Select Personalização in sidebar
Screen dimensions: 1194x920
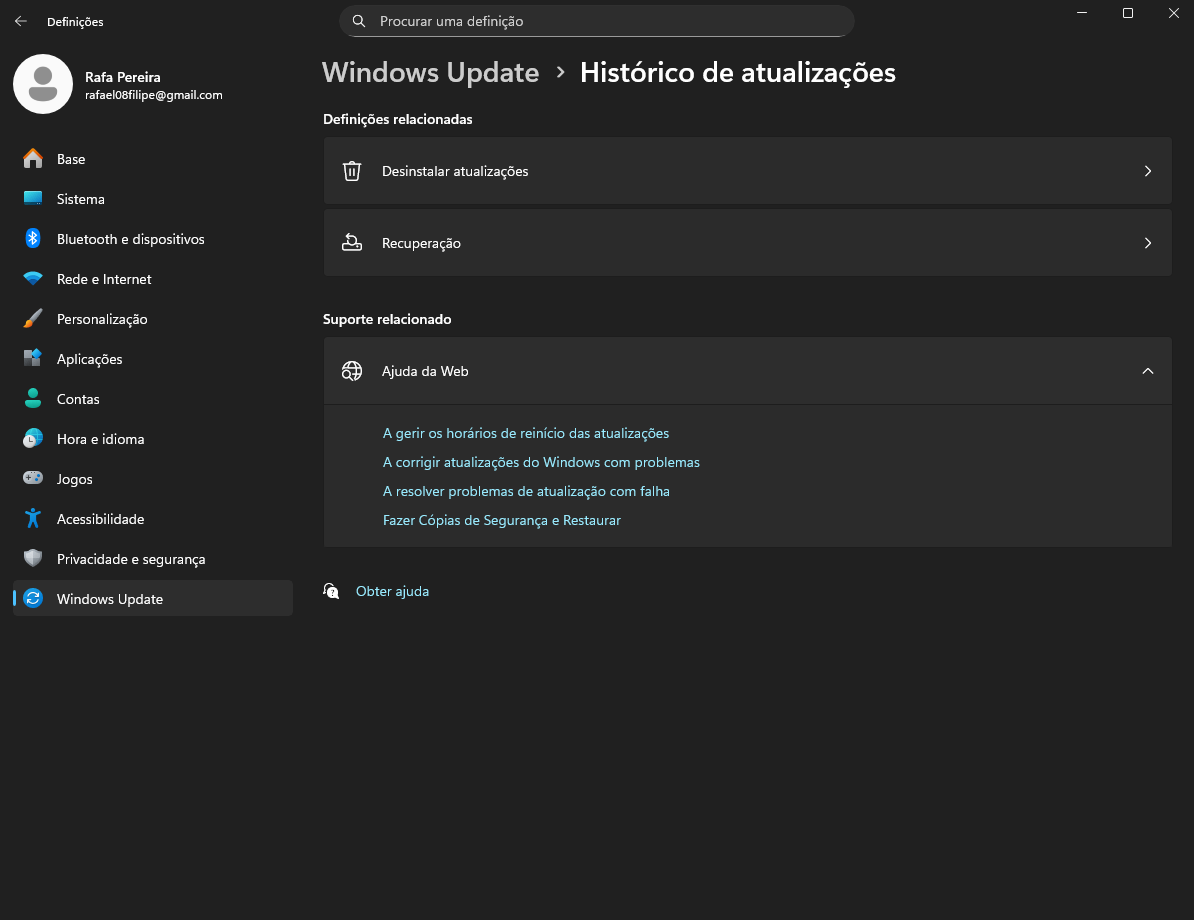[153, 318]
